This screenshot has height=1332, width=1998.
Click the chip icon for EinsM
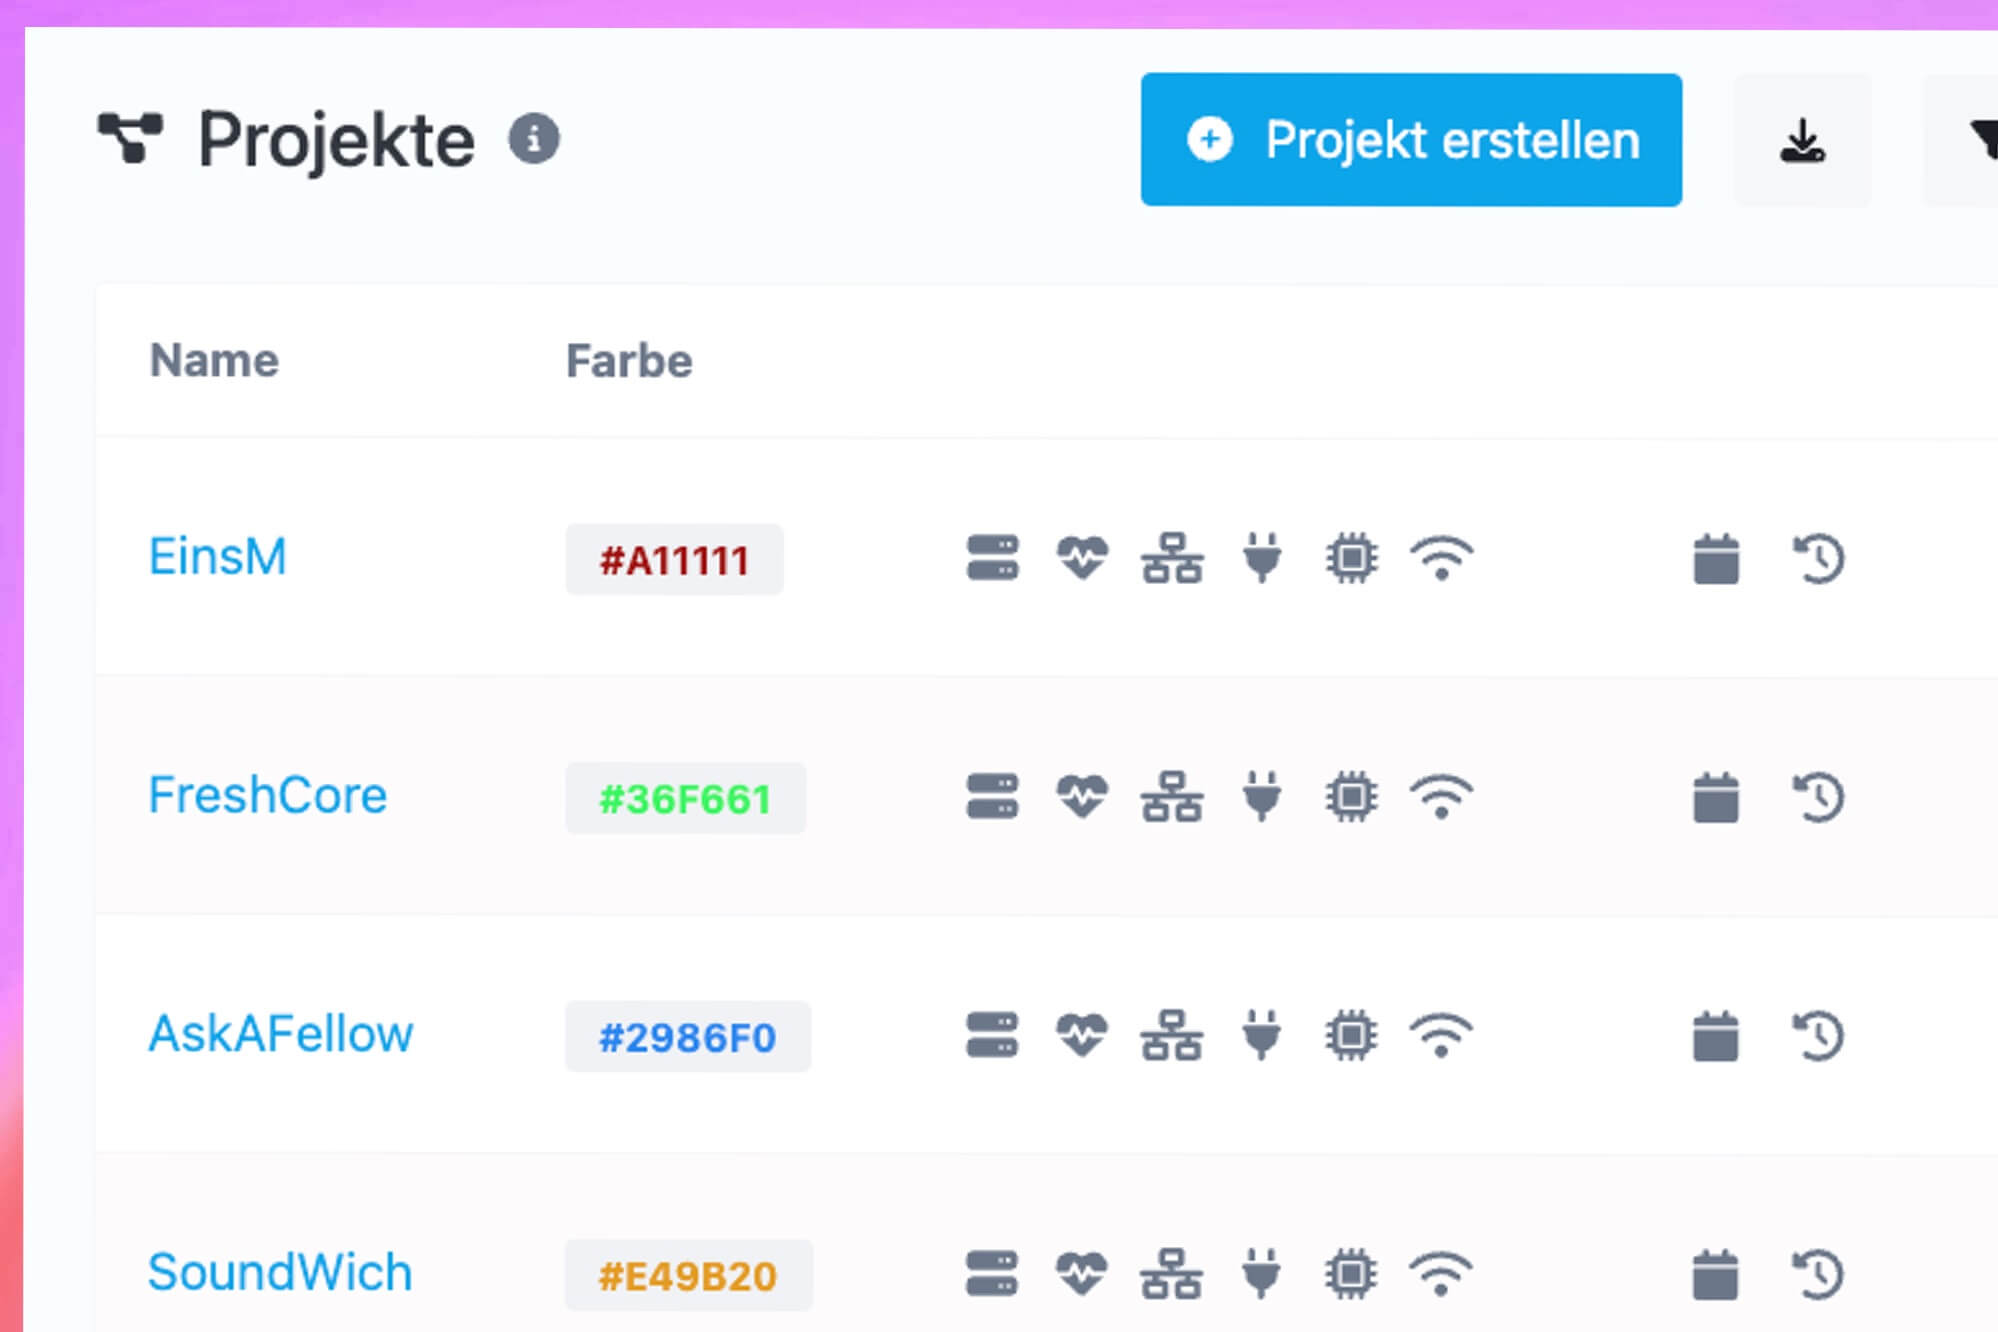pos(1352,558)
